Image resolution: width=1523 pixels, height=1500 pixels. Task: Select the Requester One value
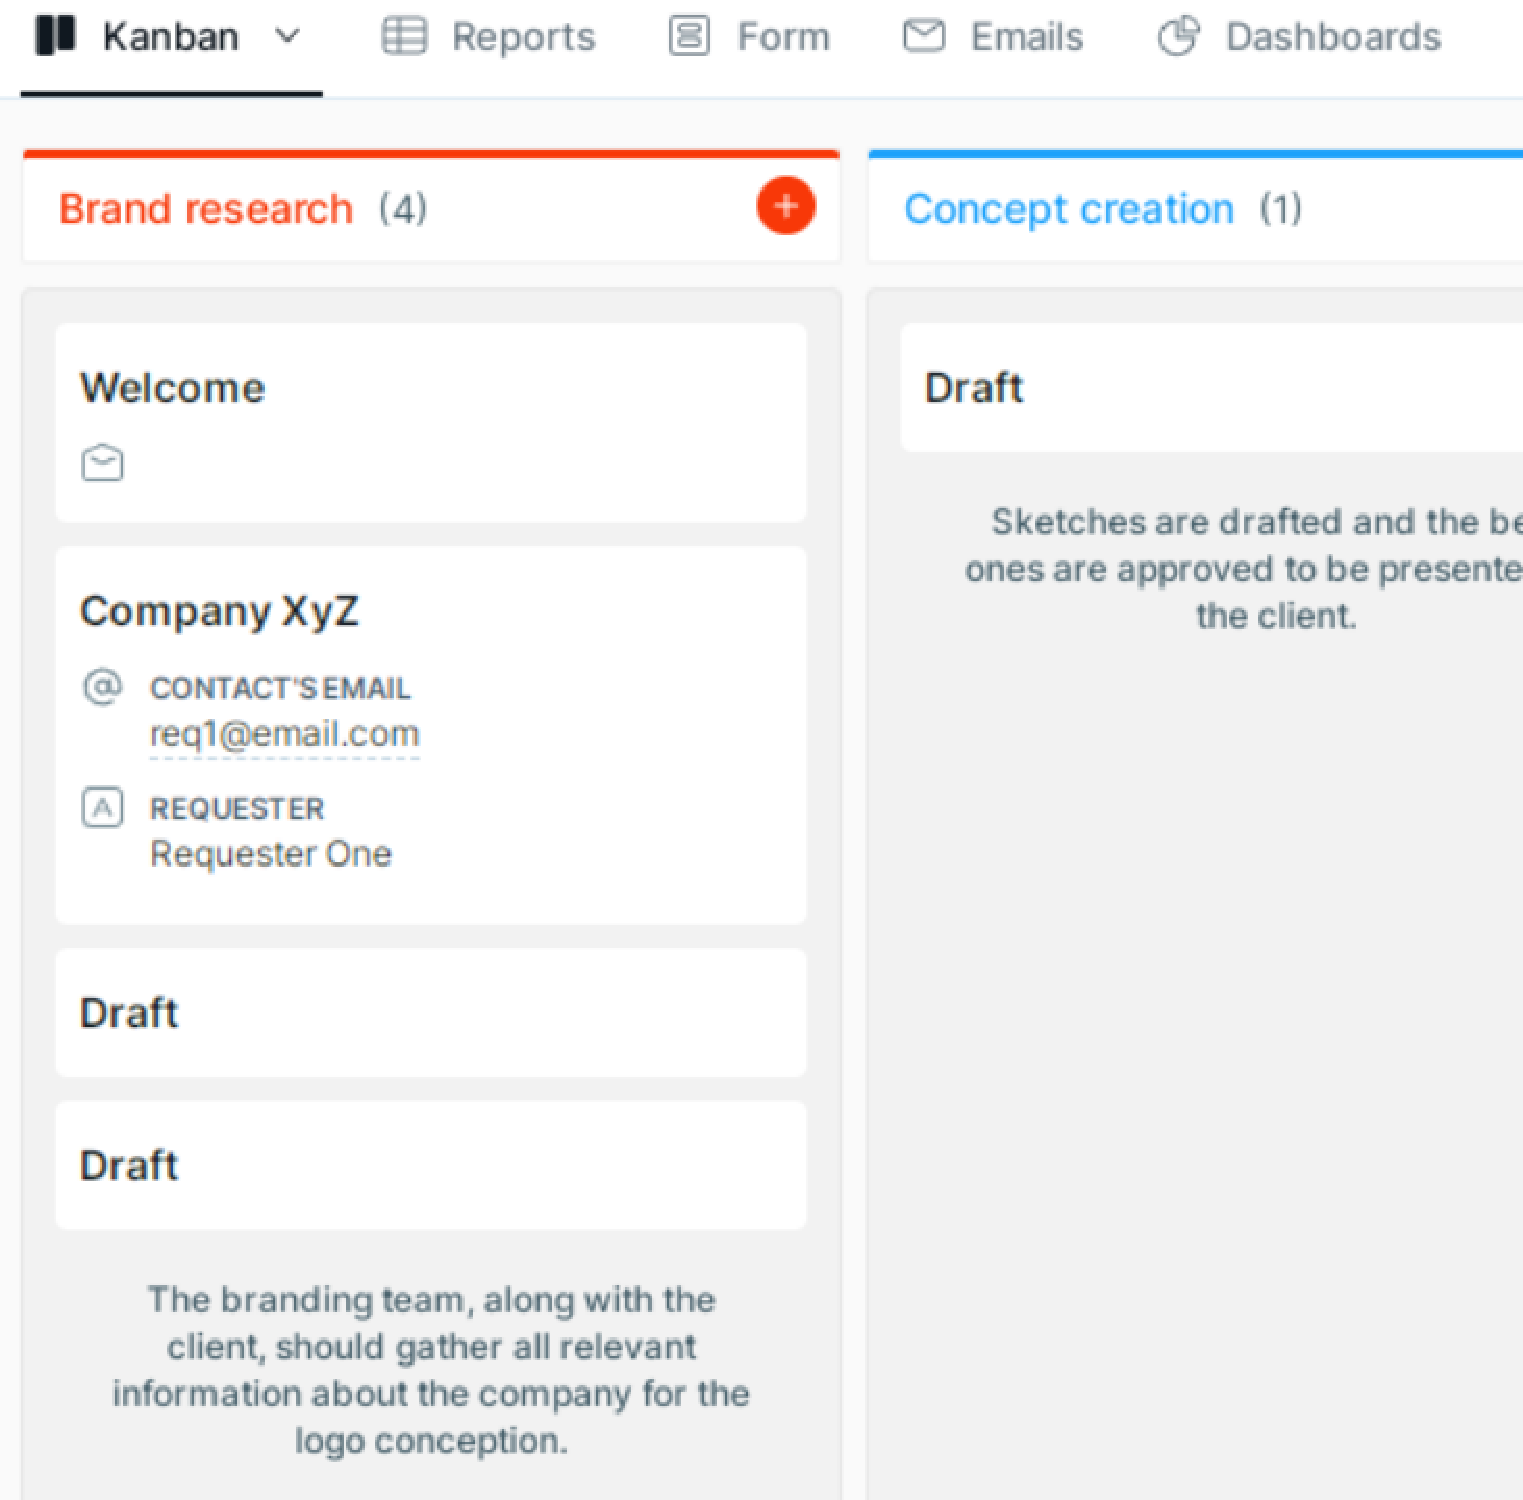pyautogui.click(x=271, y=854)
